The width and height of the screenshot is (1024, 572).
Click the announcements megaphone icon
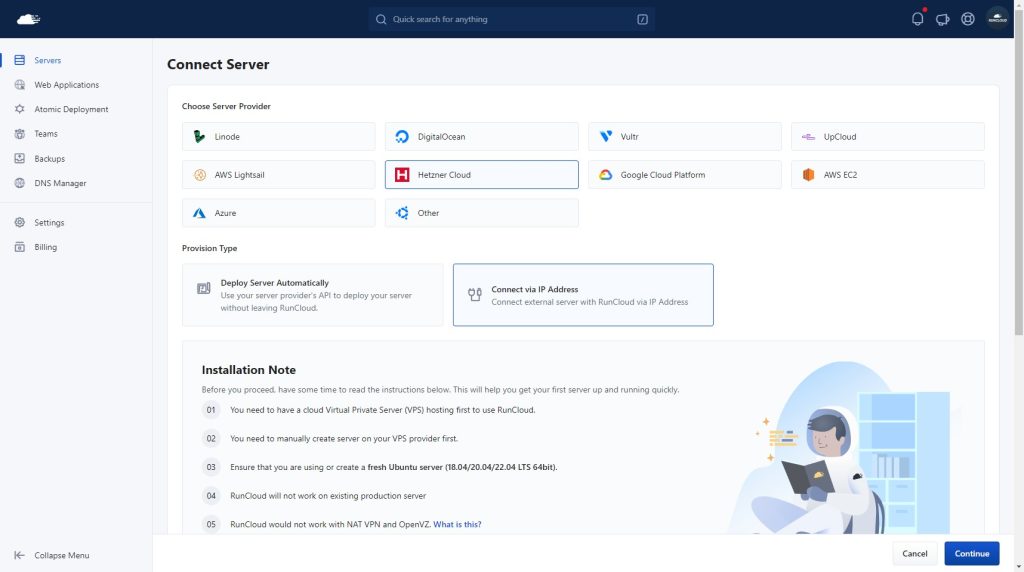(x=942, y=19)
